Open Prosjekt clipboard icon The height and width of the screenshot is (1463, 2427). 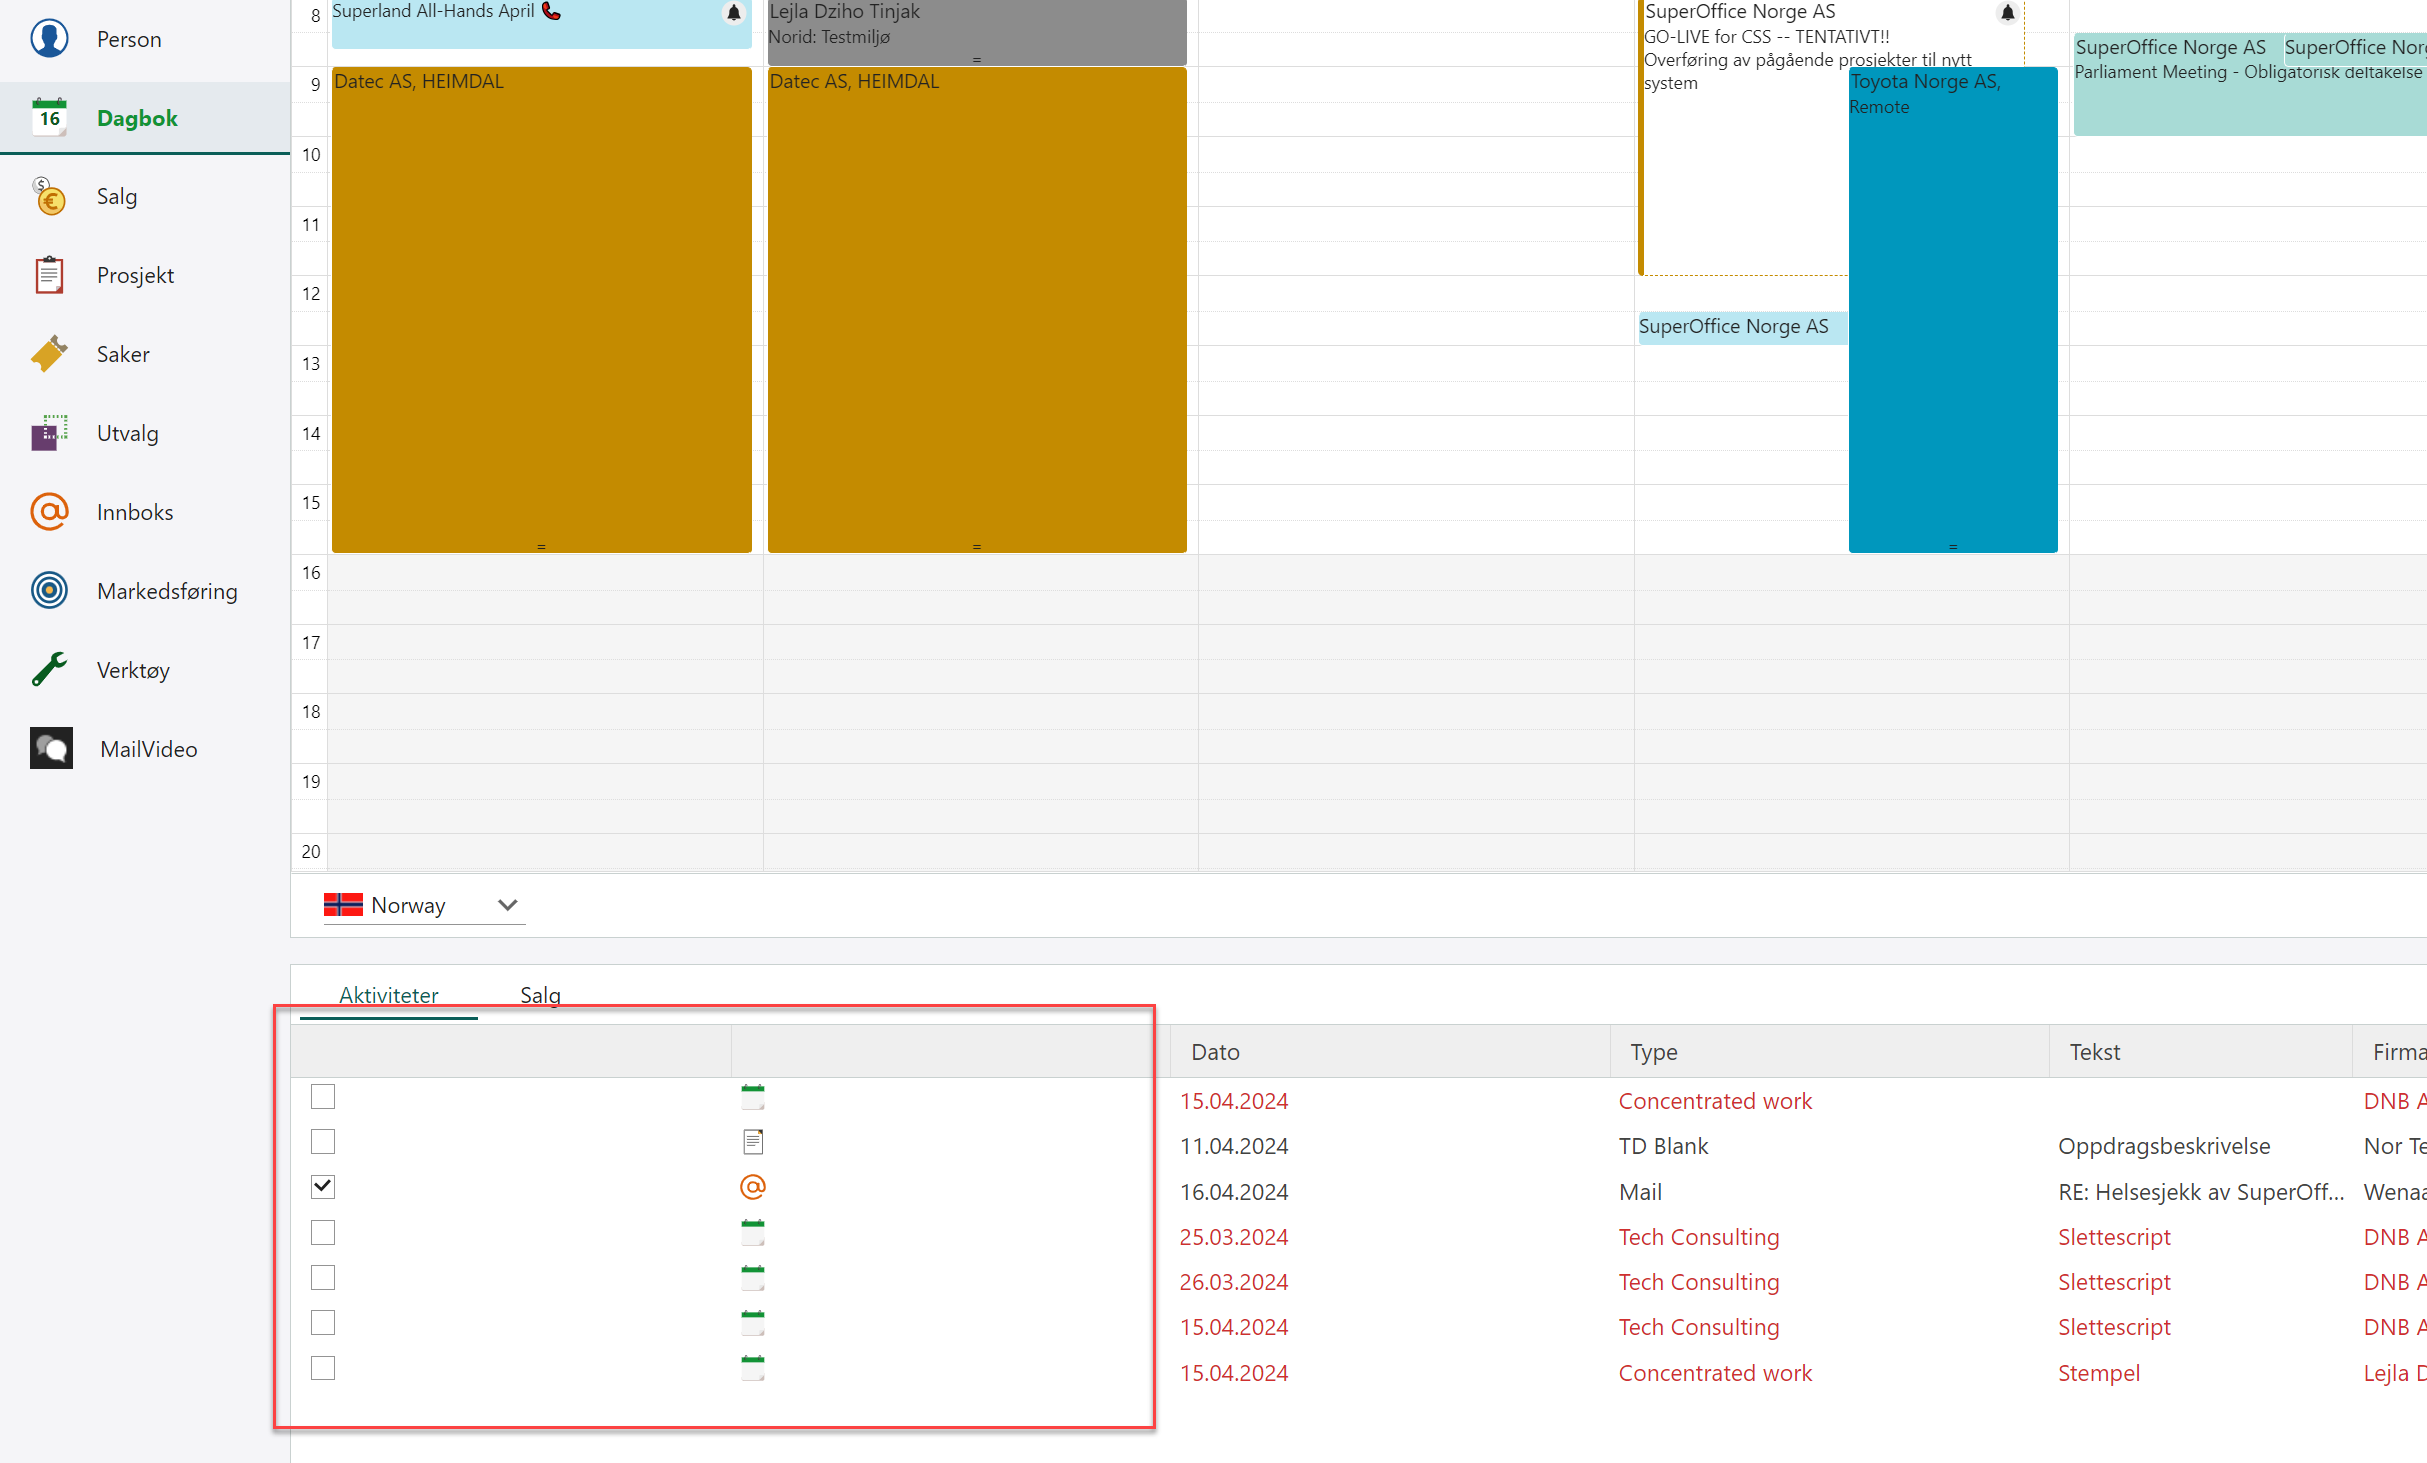tap(49, 275)
